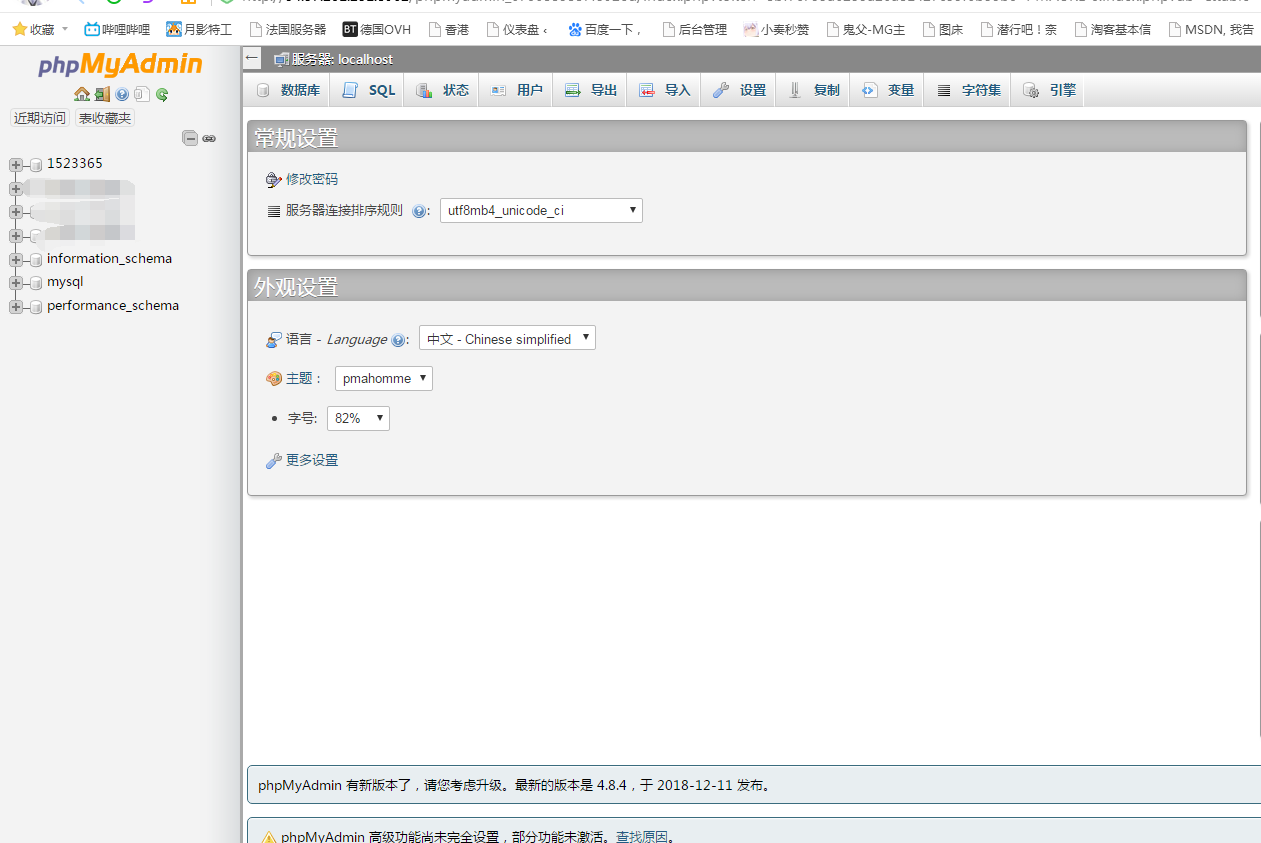Screen dimensions: 1261x843
Task: Switch to the 用户 tab
Action: [x=516, y=90]
